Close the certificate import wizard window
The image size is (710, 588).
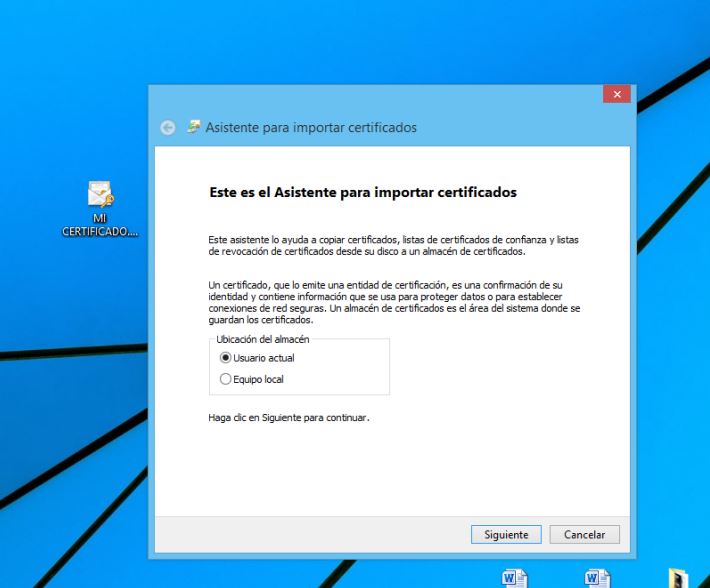617,94
